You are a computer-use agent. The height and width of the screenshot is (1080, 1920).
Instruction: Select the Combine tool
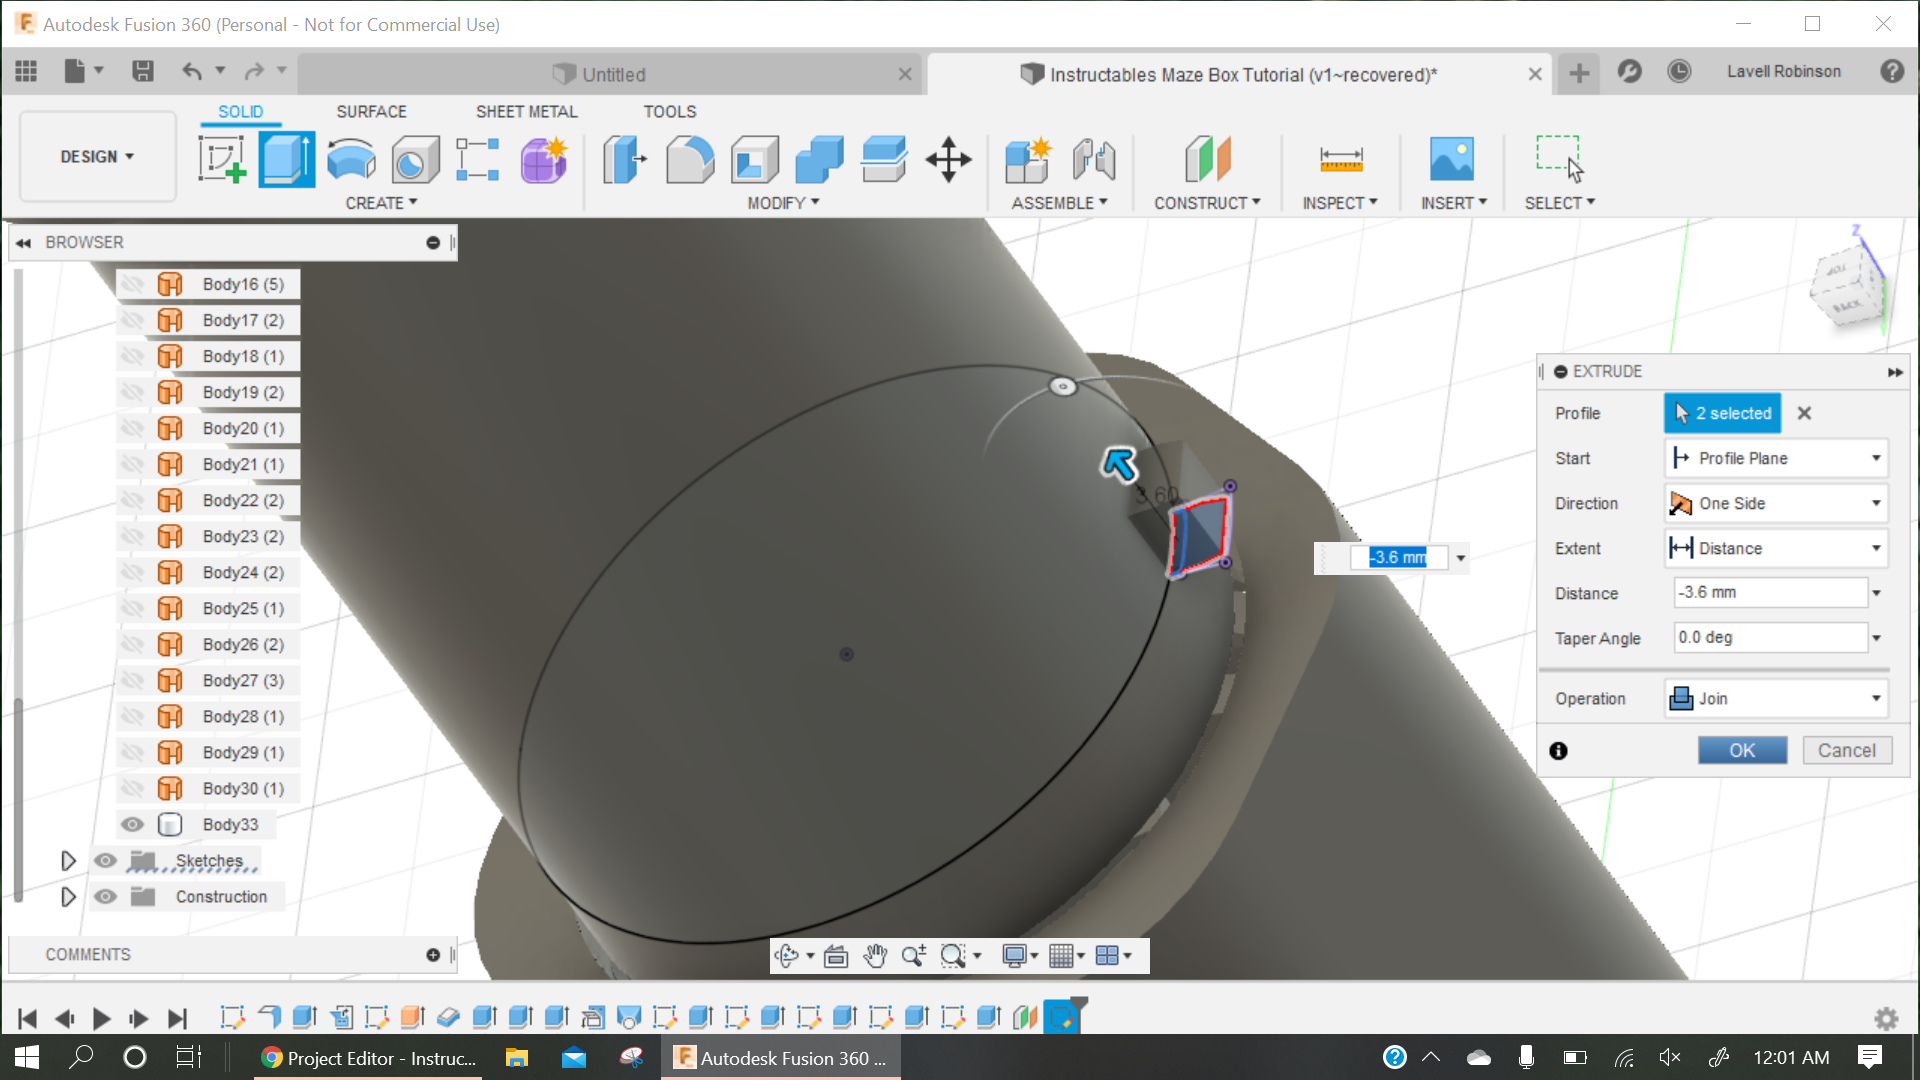click(x=819, y=160)
